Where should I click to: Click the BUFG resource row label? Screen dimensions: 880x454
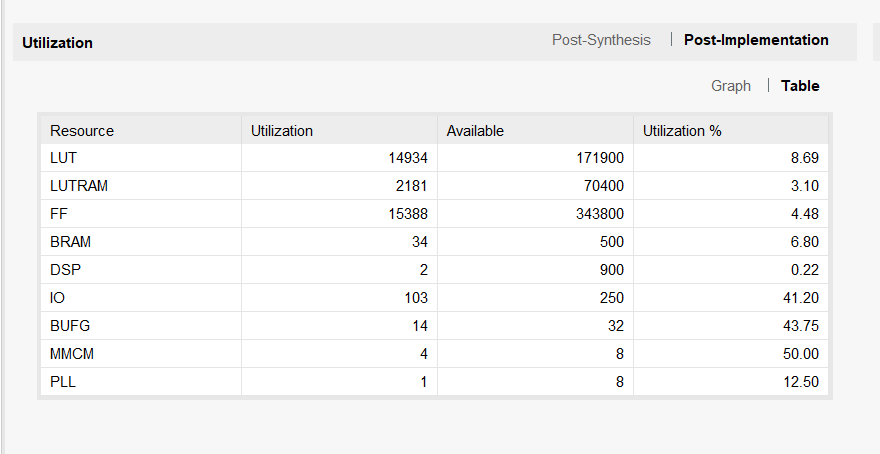pos(70,326)
